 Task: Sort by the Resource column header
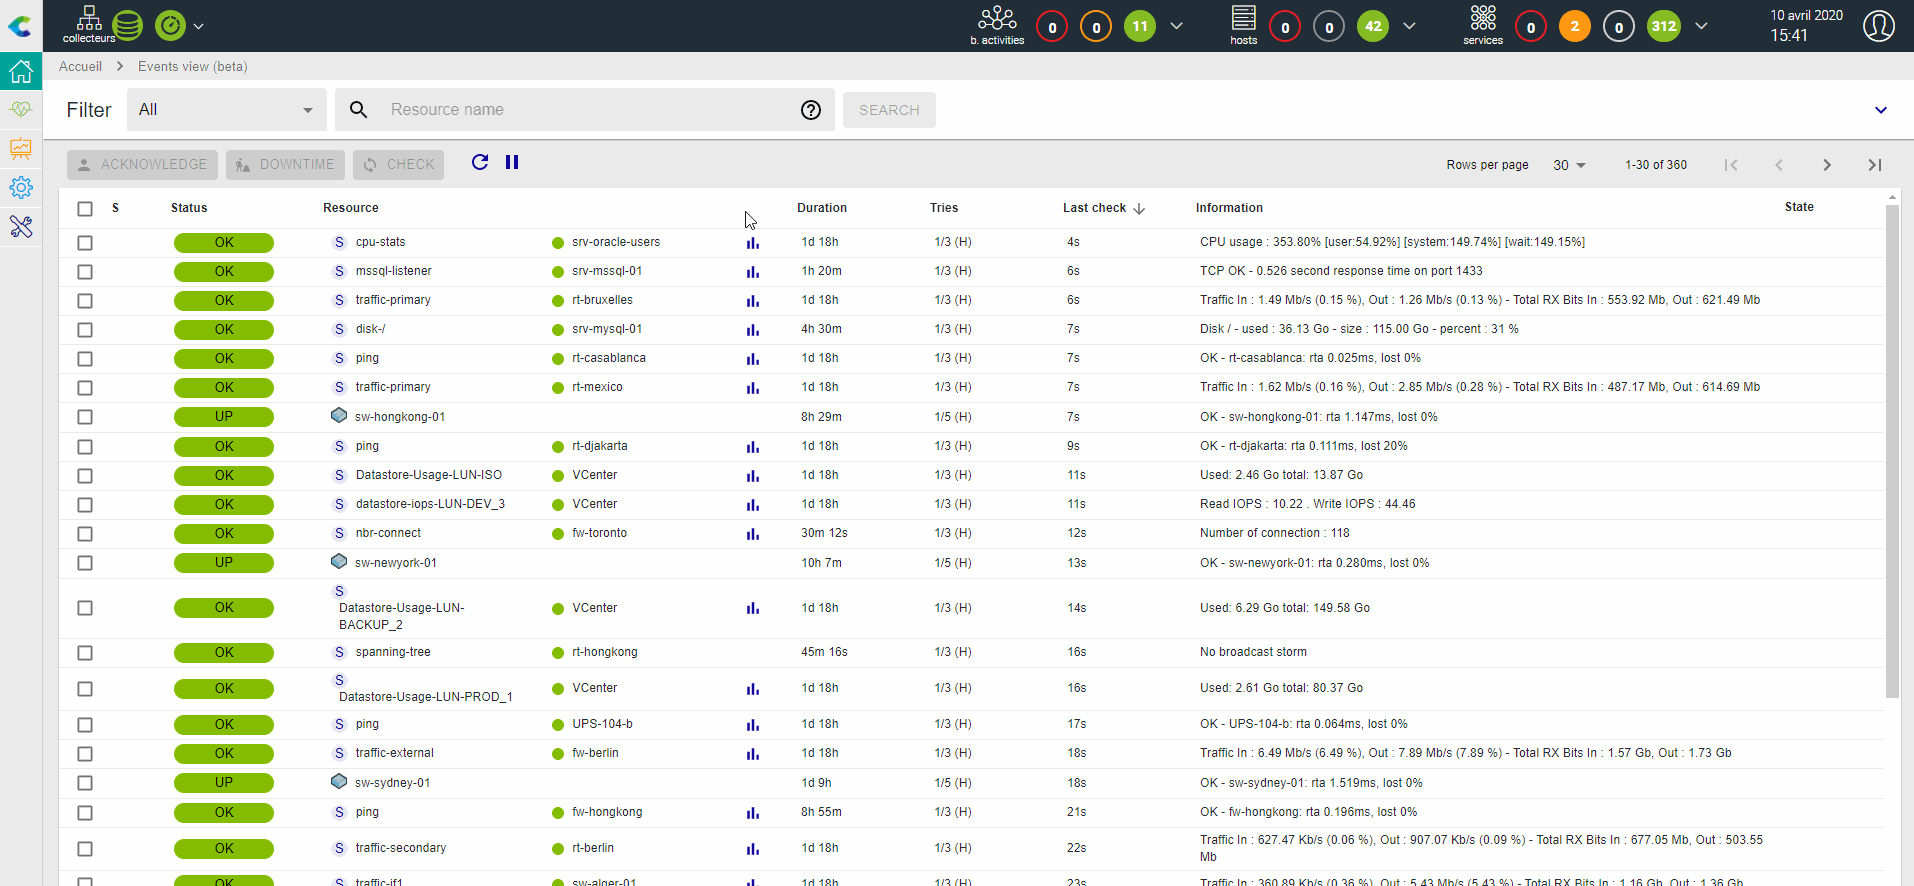point(351,208)
